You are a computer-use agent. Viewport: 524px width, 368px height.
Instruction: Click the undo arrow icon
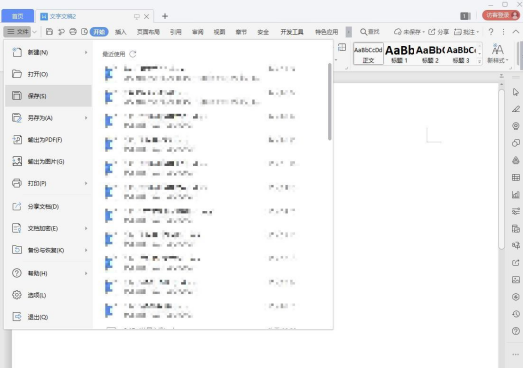coord(61,32)
